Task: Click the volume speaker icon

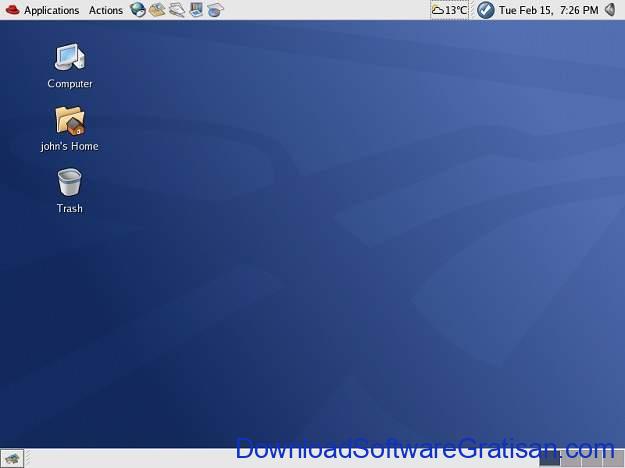Action: tap(610, 10)
